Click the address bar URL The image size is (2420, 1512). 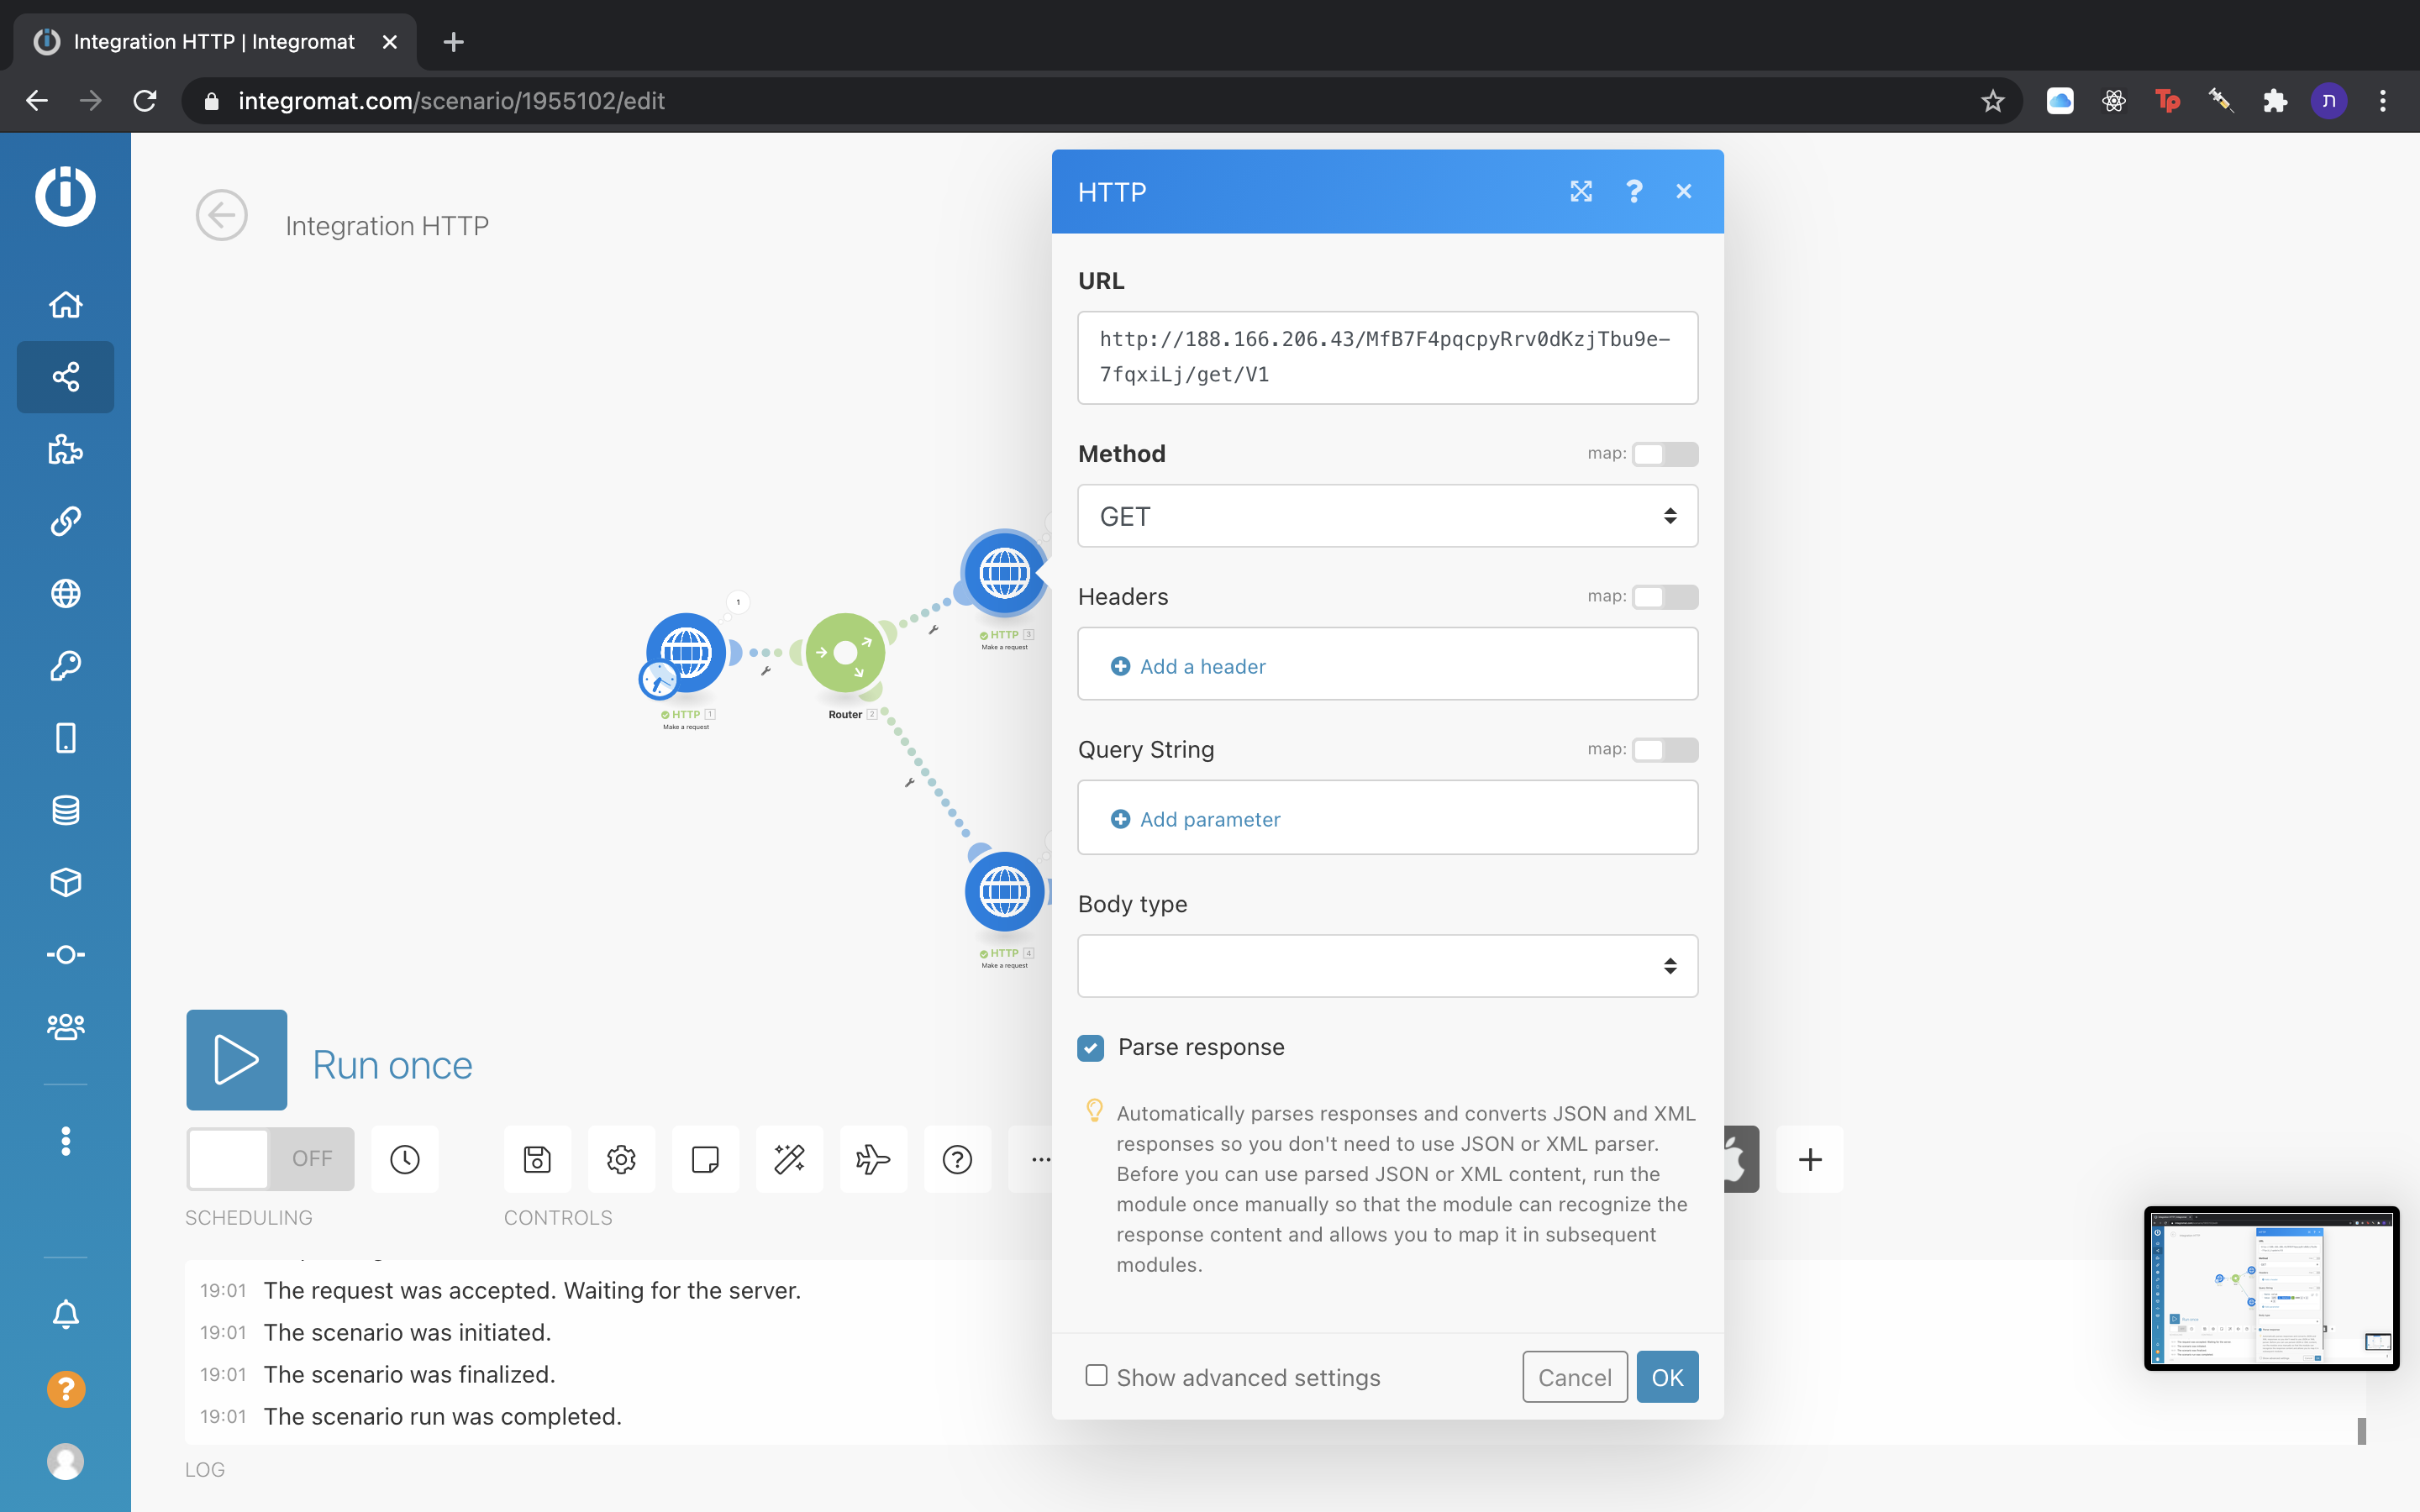[451, 101]
